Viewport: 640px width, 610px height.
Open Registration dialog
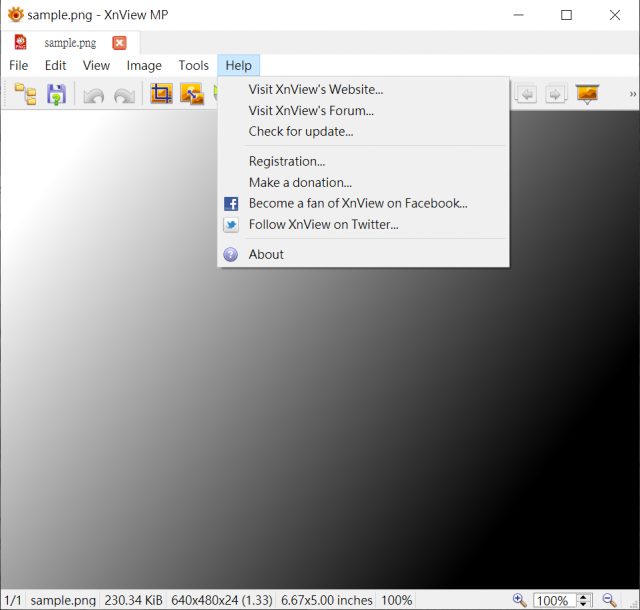363,161
